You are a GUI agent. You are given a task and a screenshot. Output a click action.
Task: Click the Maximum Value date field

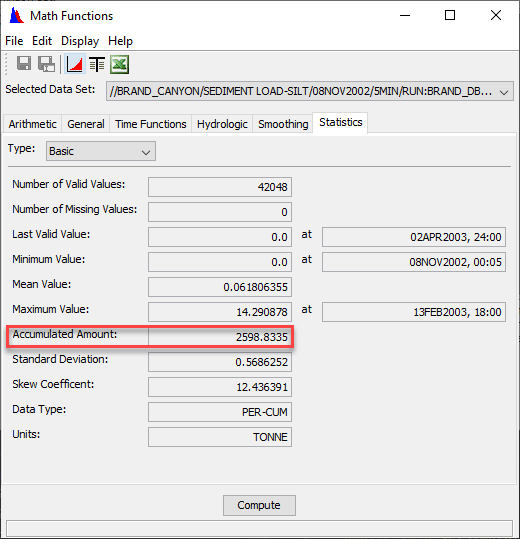[414, 312]
